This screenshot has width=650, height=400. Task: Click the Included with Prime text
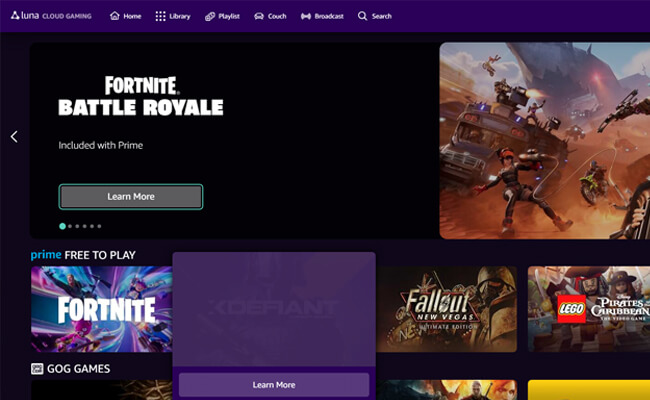101,145
